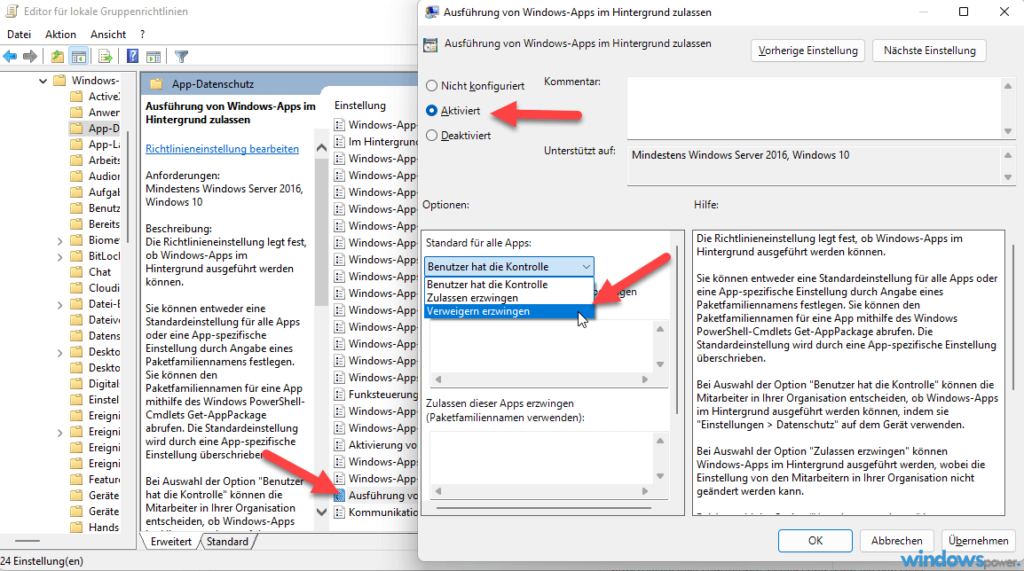1024x571 pixels.
Task: Switch to the Standard tab
Action: (227, 542)
